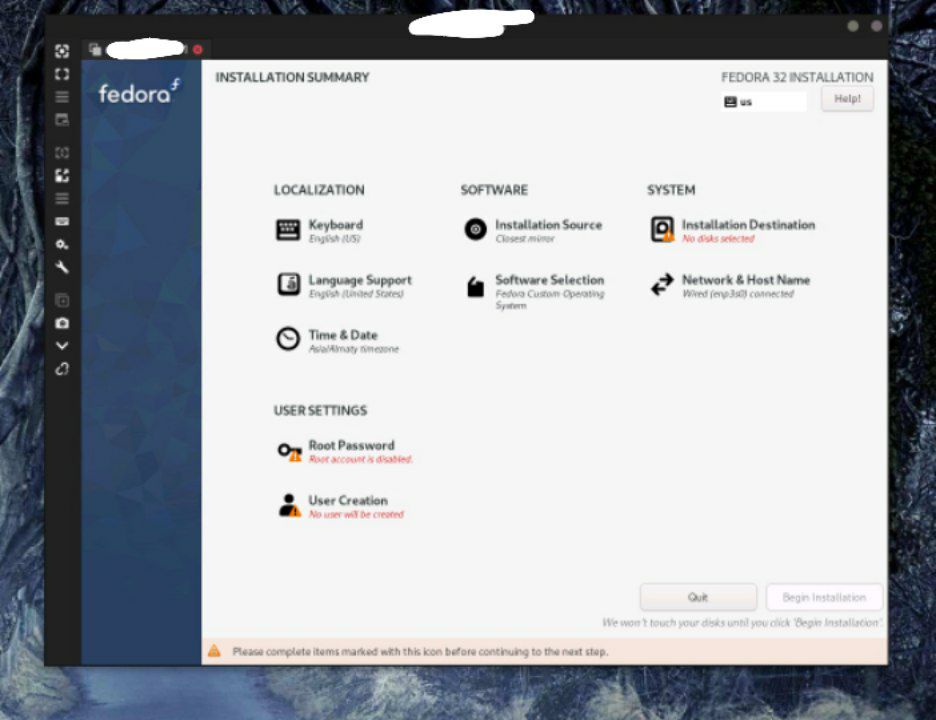Screen dimensions: 936x720
Task: Open Language Support settings
Action: (344, 285)
